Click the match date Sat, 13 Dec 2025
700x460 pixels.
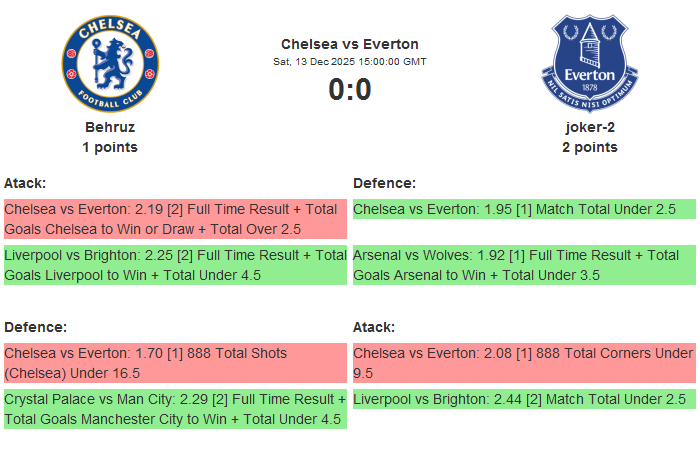[x=350, y=61]
